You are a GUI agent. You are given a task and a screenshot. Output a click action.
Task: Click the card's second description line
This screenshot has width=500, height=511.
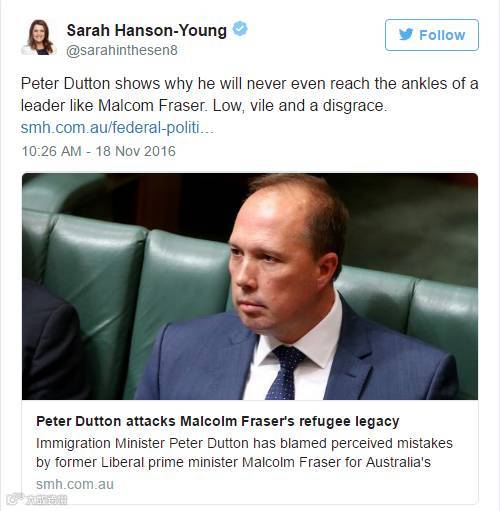pos(233,462)
